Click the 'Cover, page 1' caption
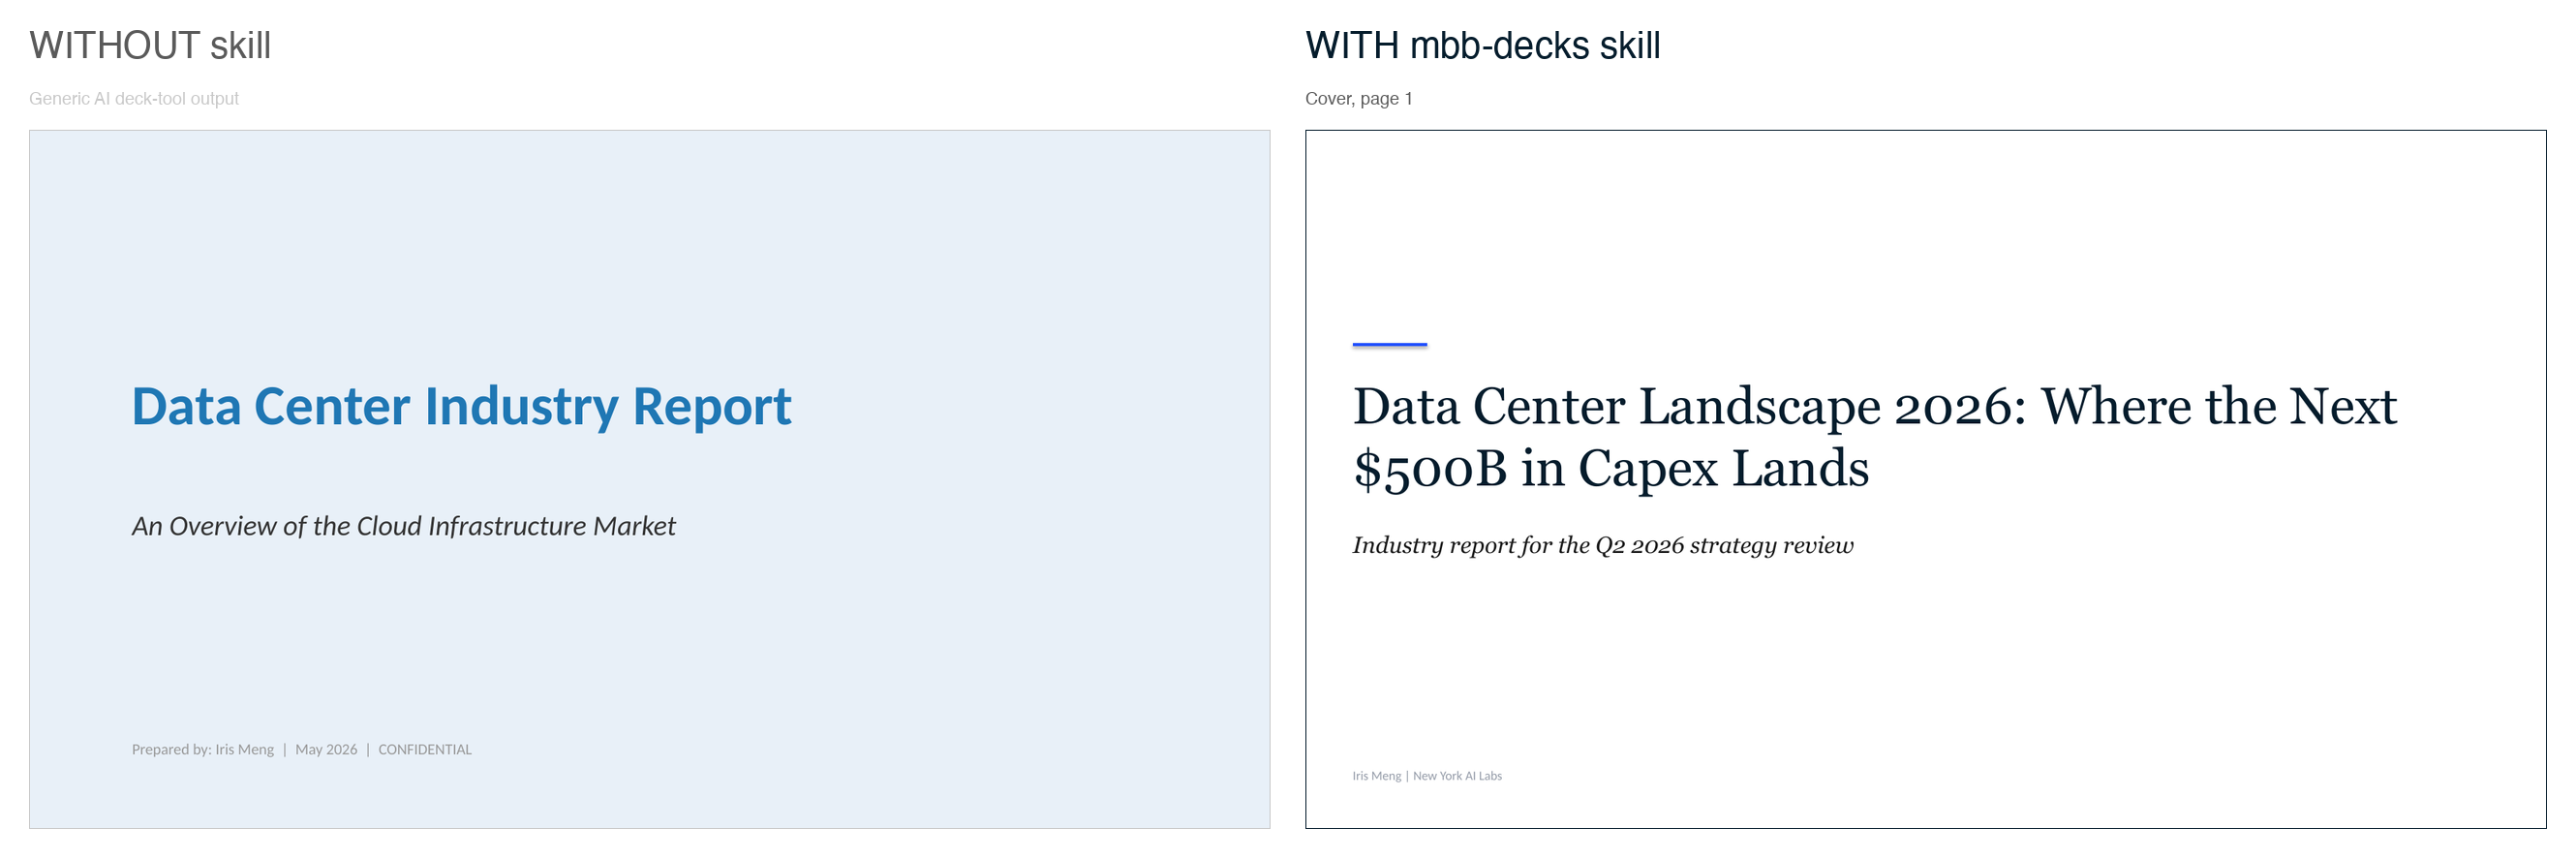 pyautogui.click(x=1358, y=99)
